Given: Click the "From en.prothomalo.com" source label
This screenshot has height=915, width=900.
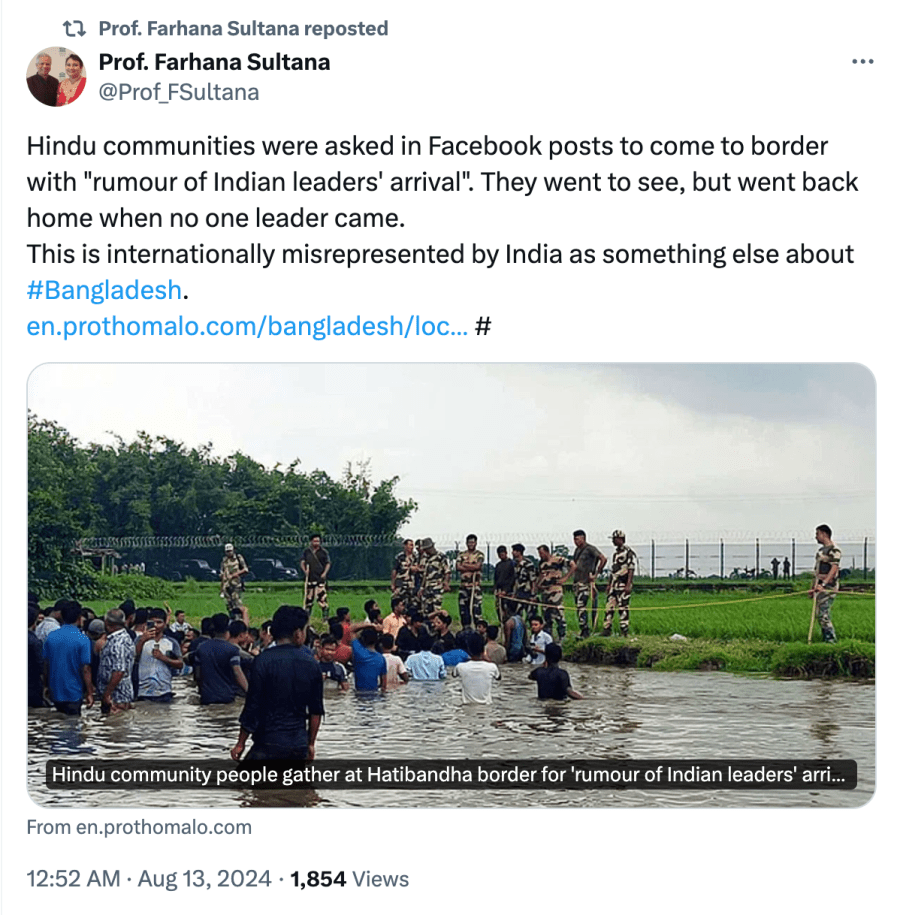Looking at the screenshot, I should coord(139,827).
